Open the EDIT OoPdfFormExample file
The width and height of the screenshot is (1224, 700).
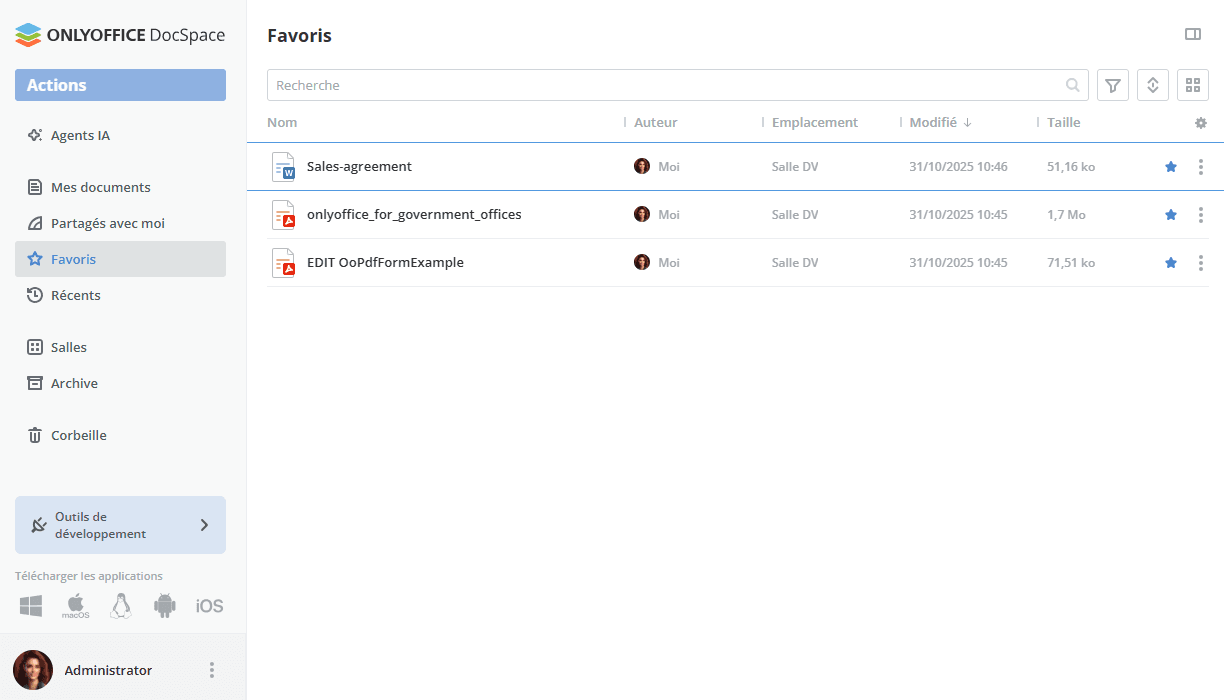click(x=385, y=263)
